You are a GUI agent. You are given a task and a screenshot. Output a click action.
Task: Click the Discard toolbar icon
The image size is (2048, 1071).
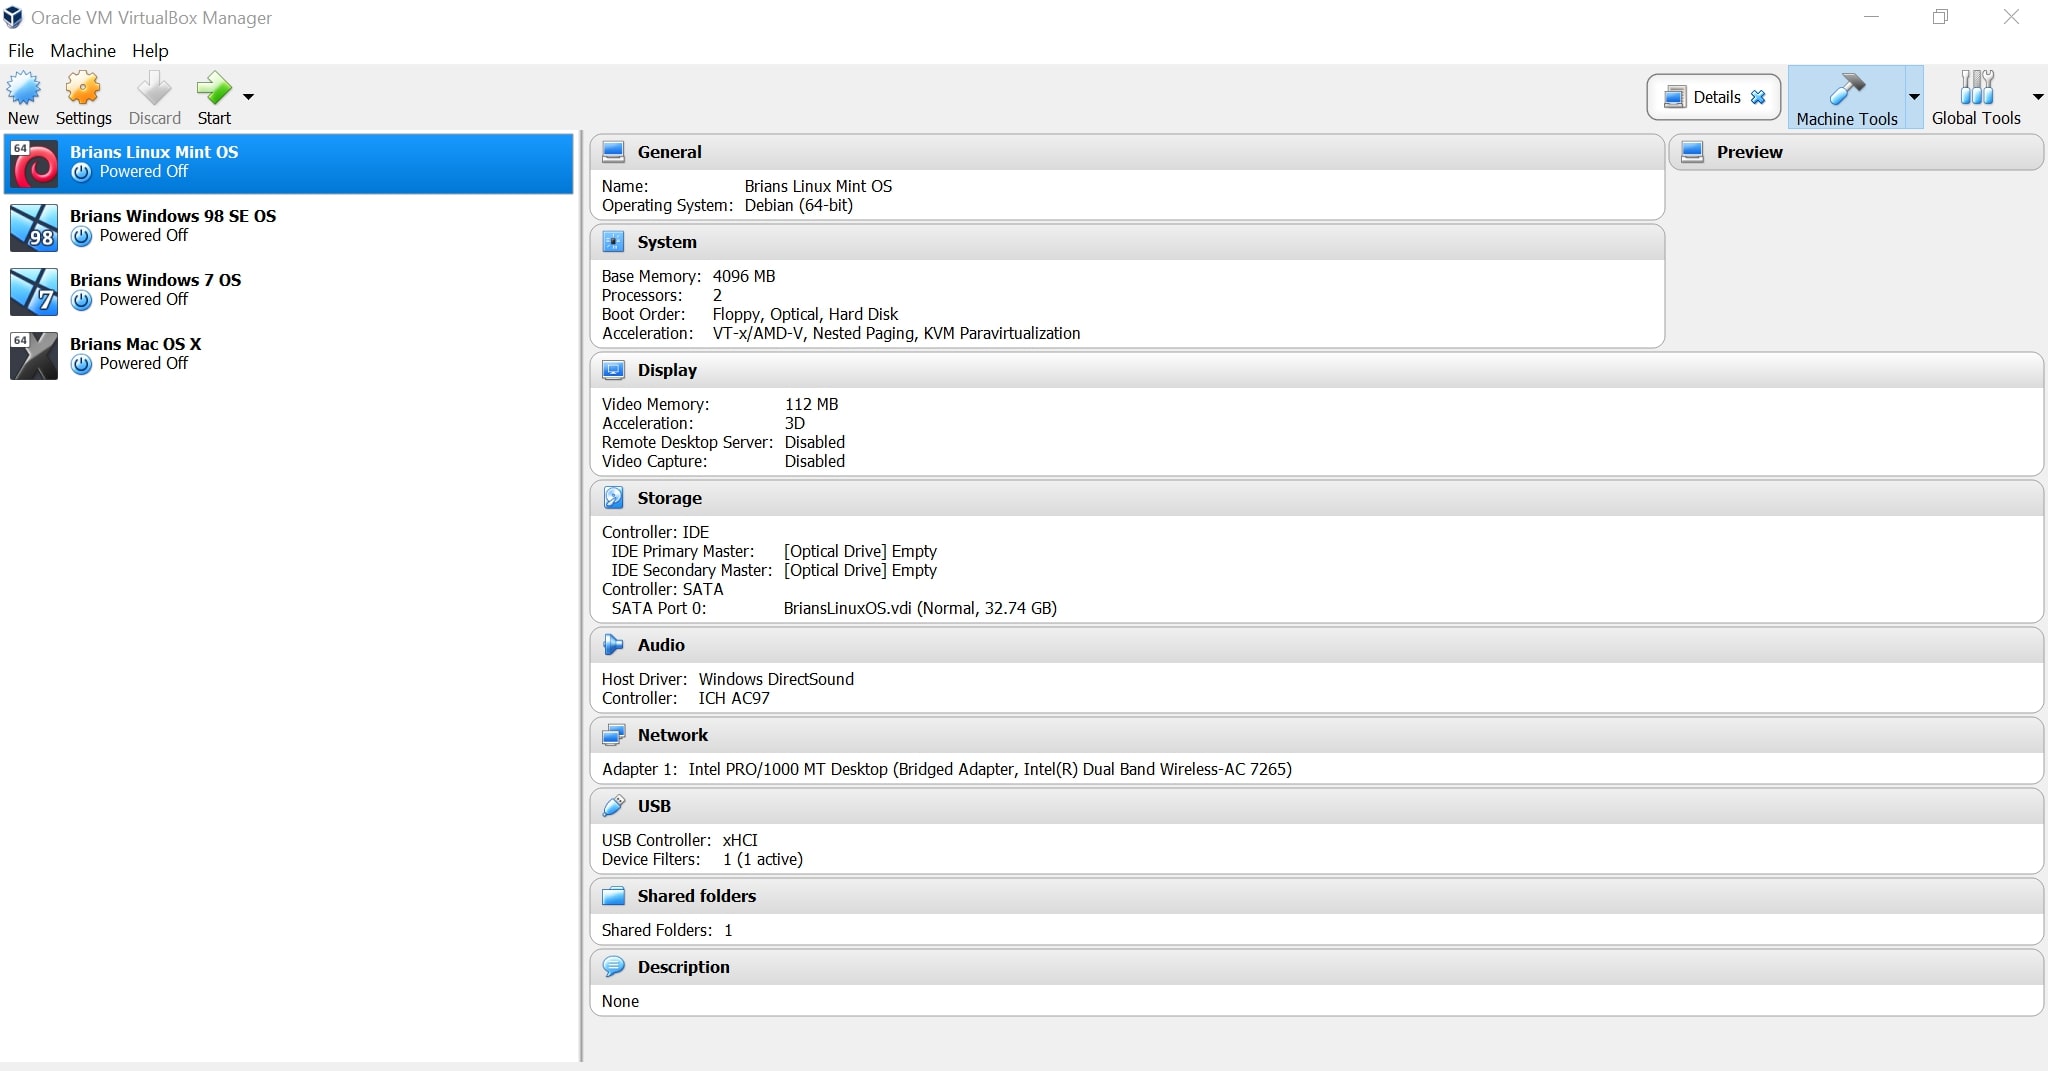154,88
